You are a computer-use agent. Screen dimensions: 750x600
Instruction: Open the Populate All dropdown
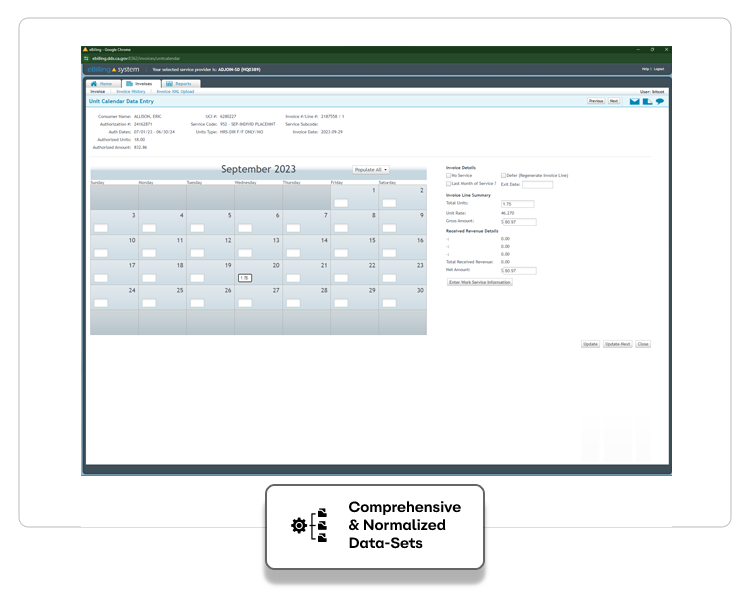pos(371,170)
